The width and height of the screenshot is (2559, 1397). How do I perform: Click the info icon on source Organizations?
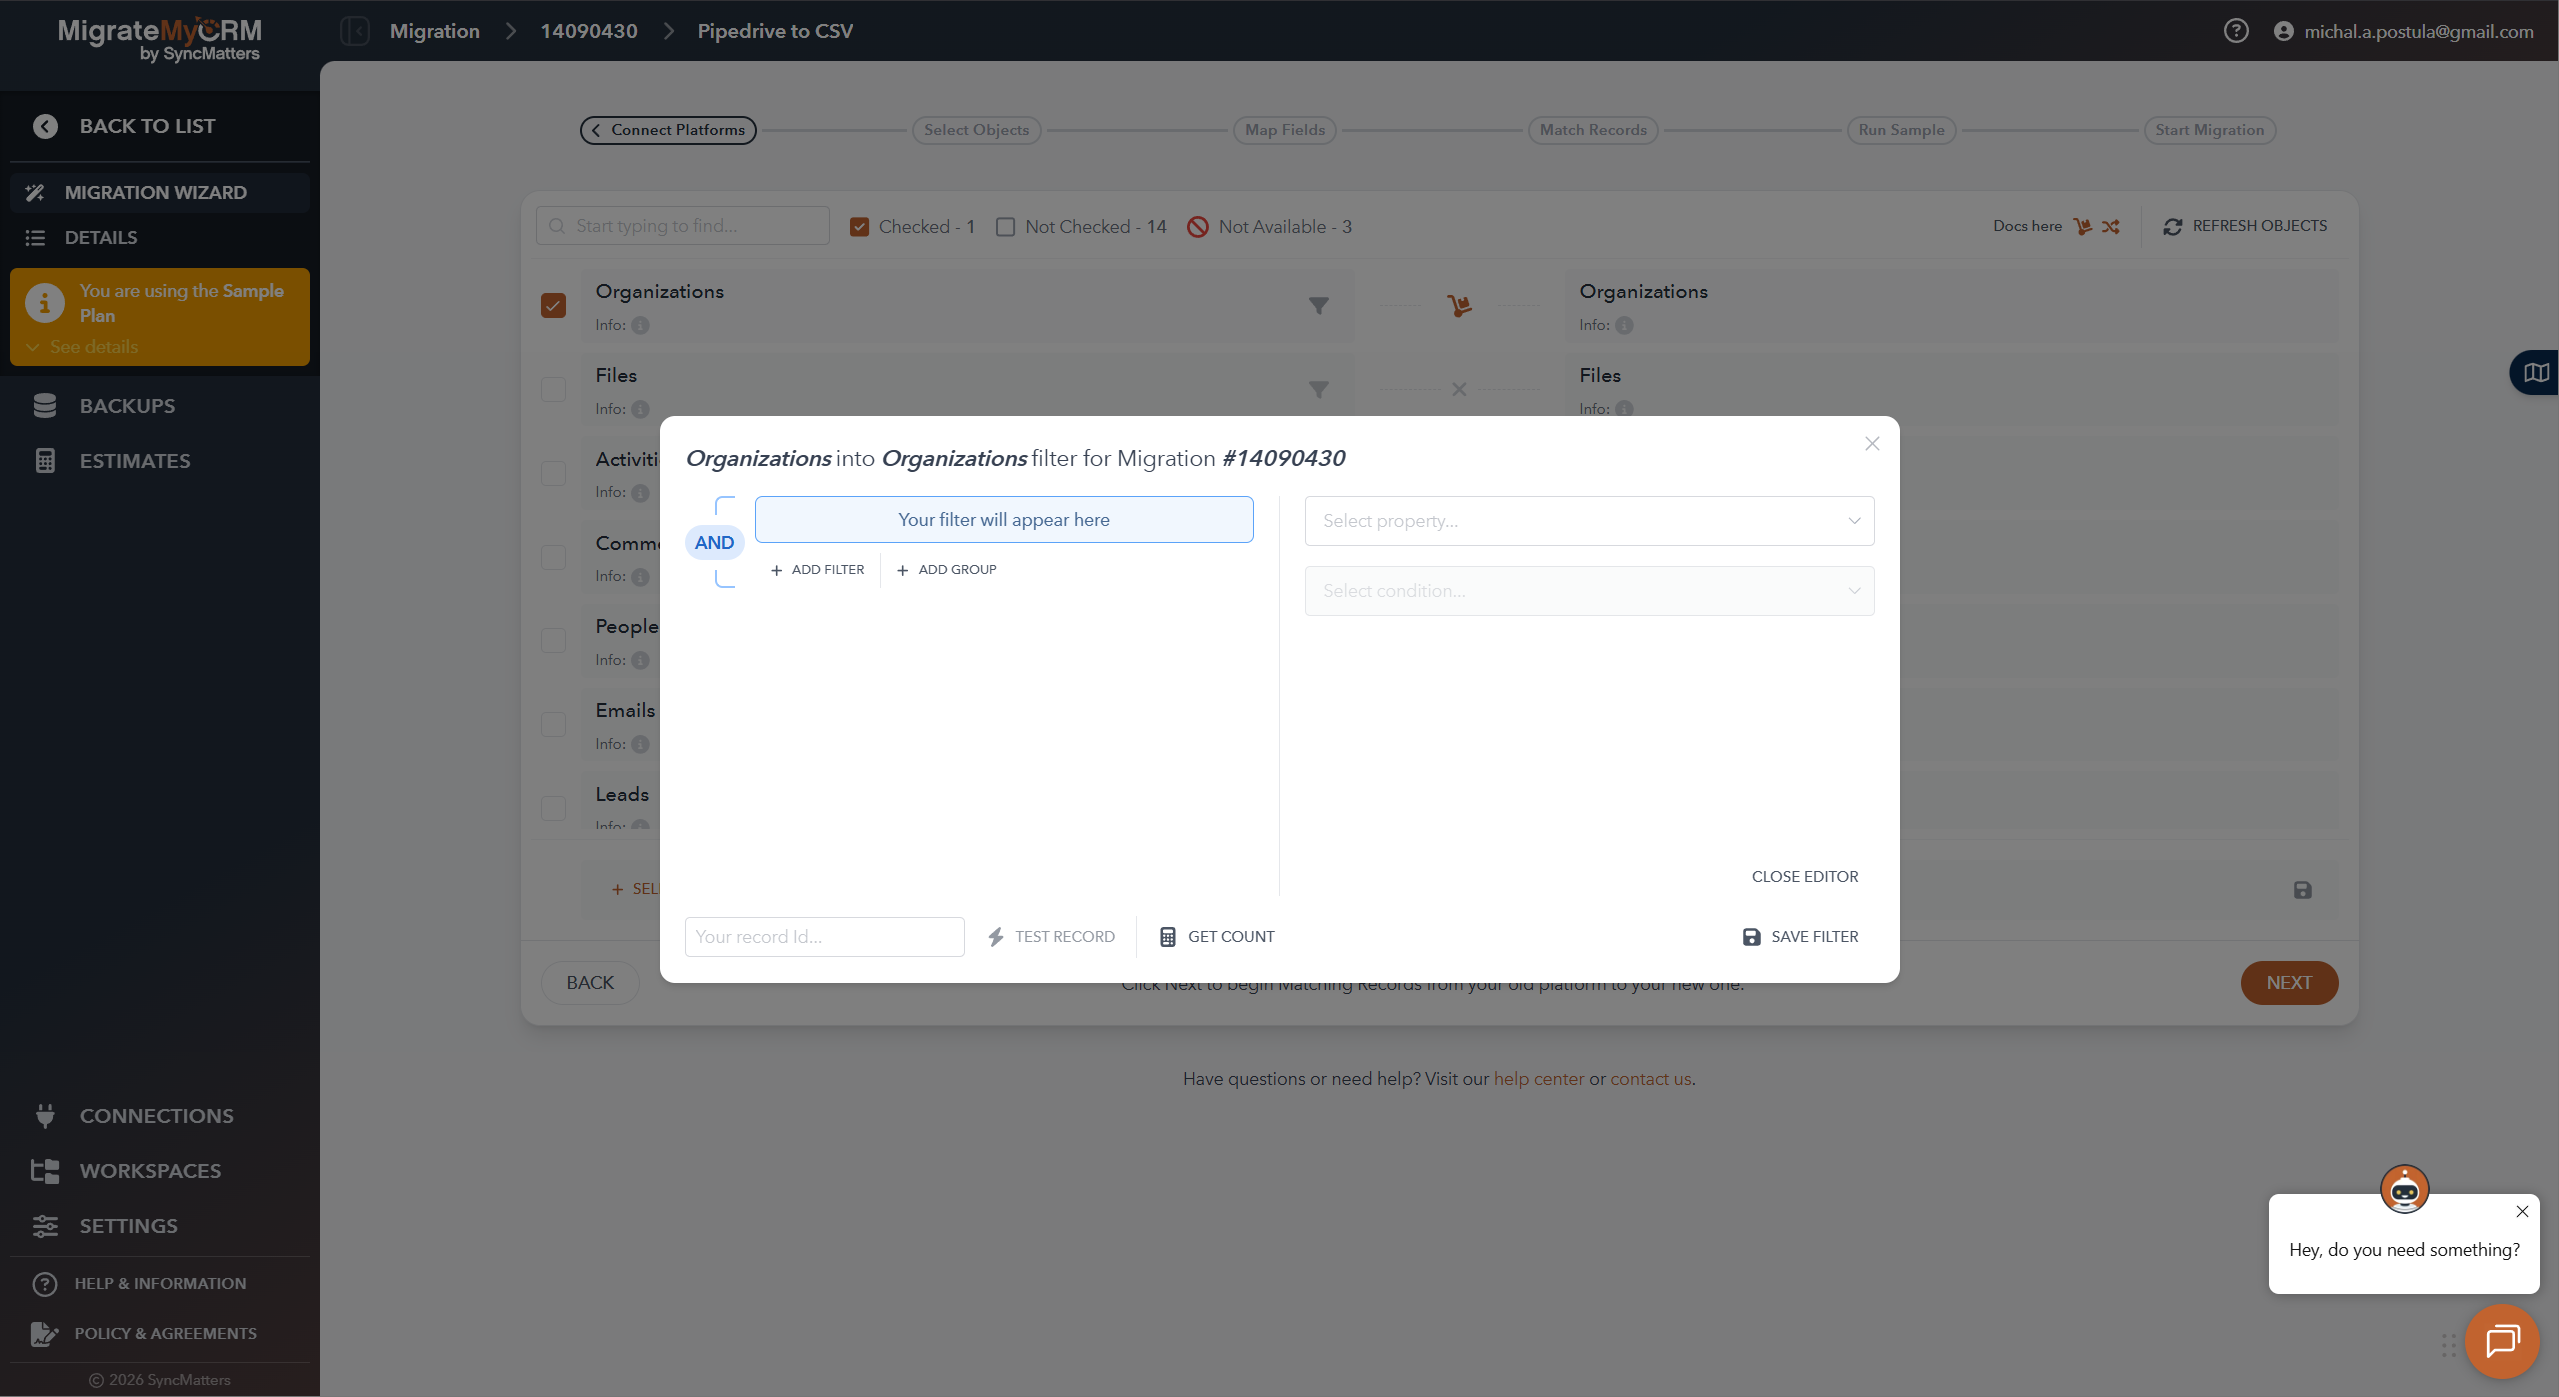(640, 325)
